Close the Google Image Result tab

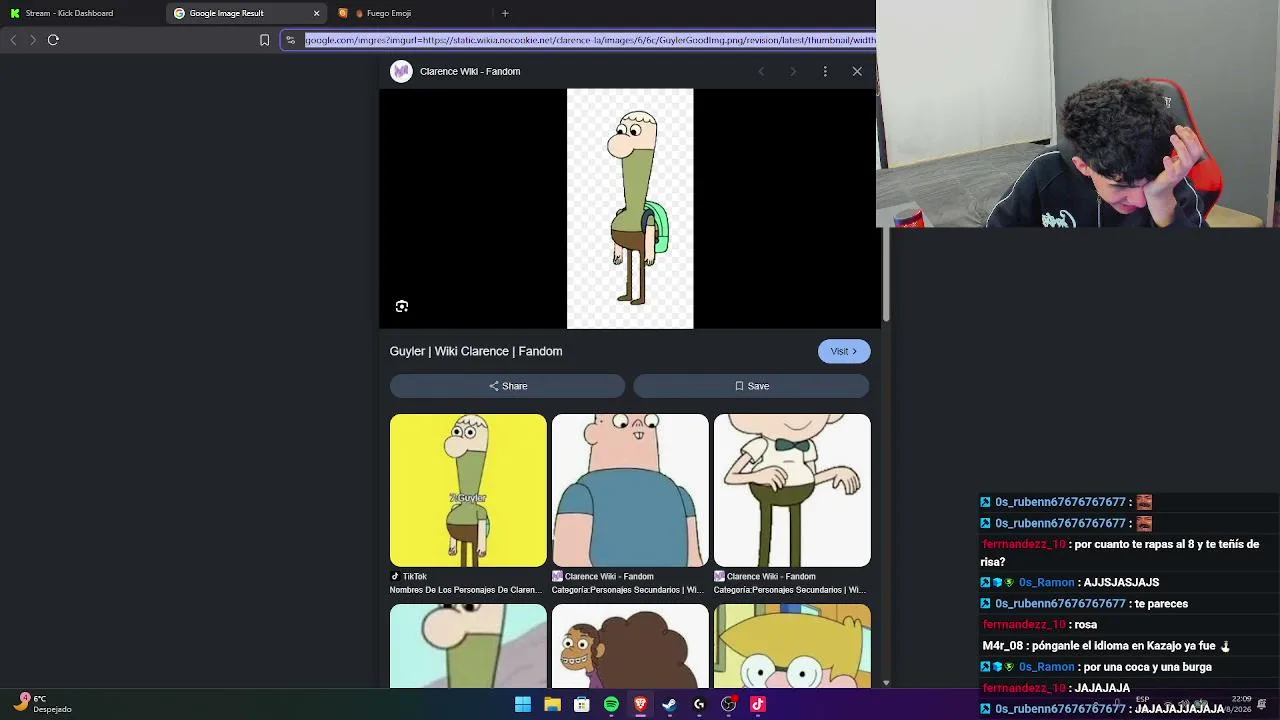click(316, 13)
